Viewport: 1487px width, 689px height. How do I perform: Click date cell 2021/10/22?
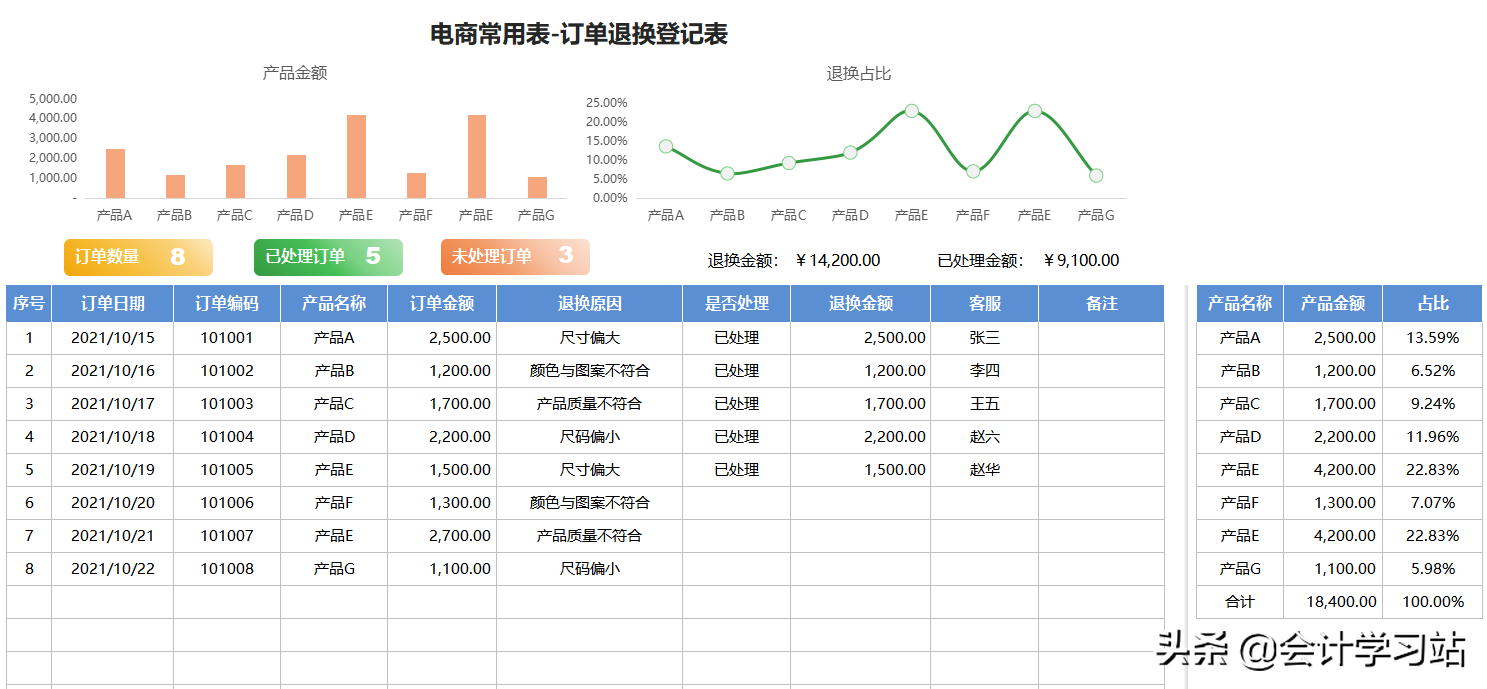[113, 569]
